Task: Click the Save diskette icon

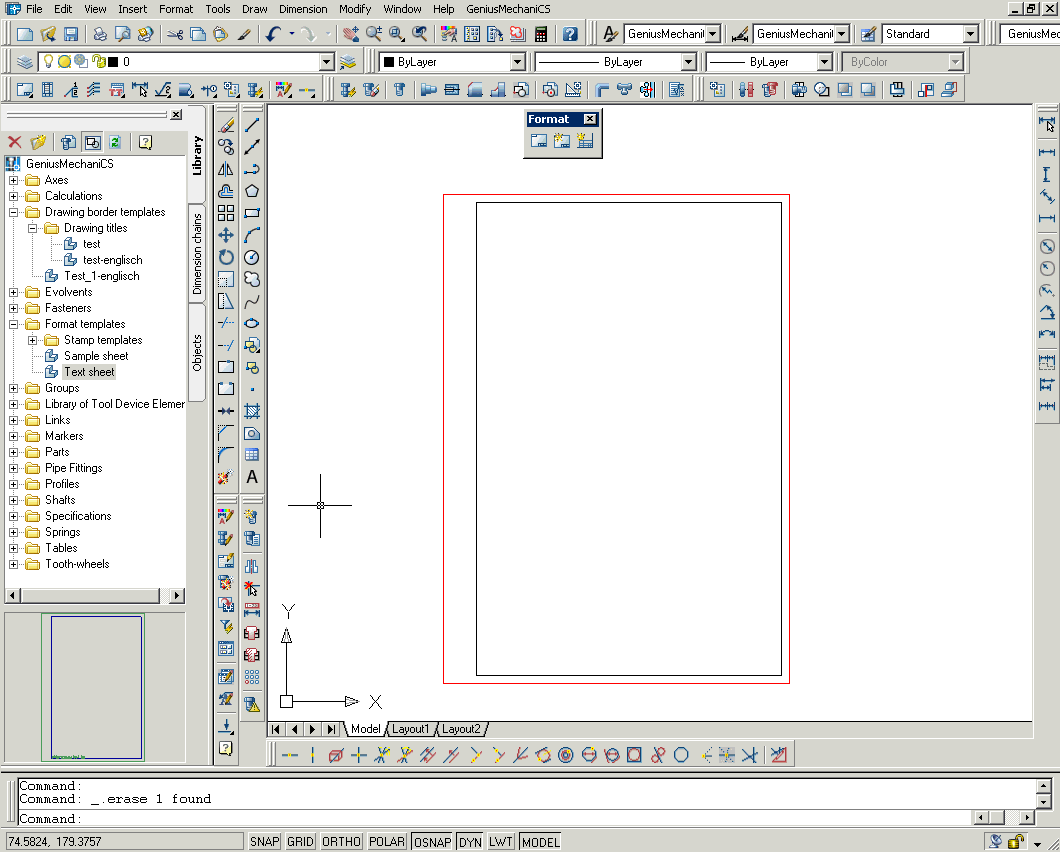Action: (x=70, y=34)
